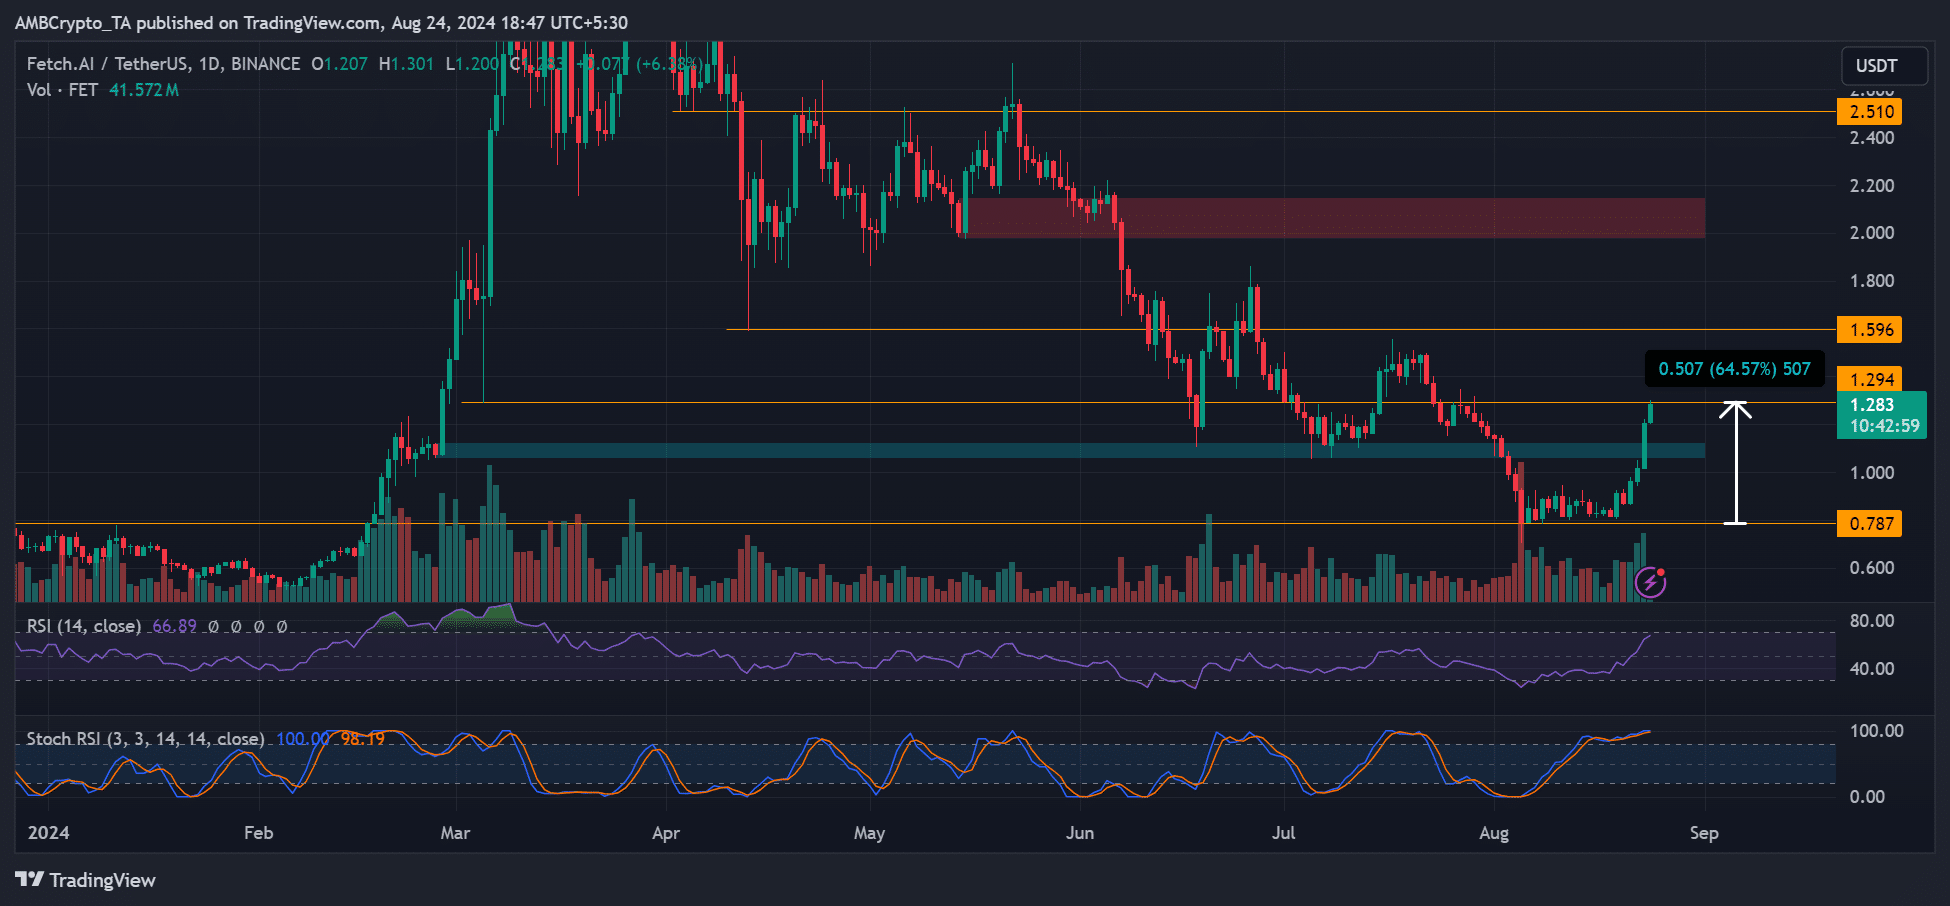The image size is (1950, 906).
Task: Click the 80.00 RSI scale value
Action: [x=1872, y=621]
